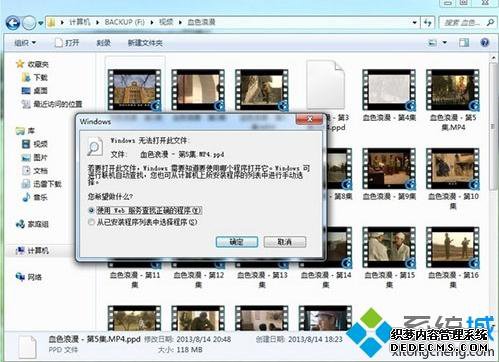
Task: Click 取消 in the Windows dialog
Action: (x=285, y=242)
